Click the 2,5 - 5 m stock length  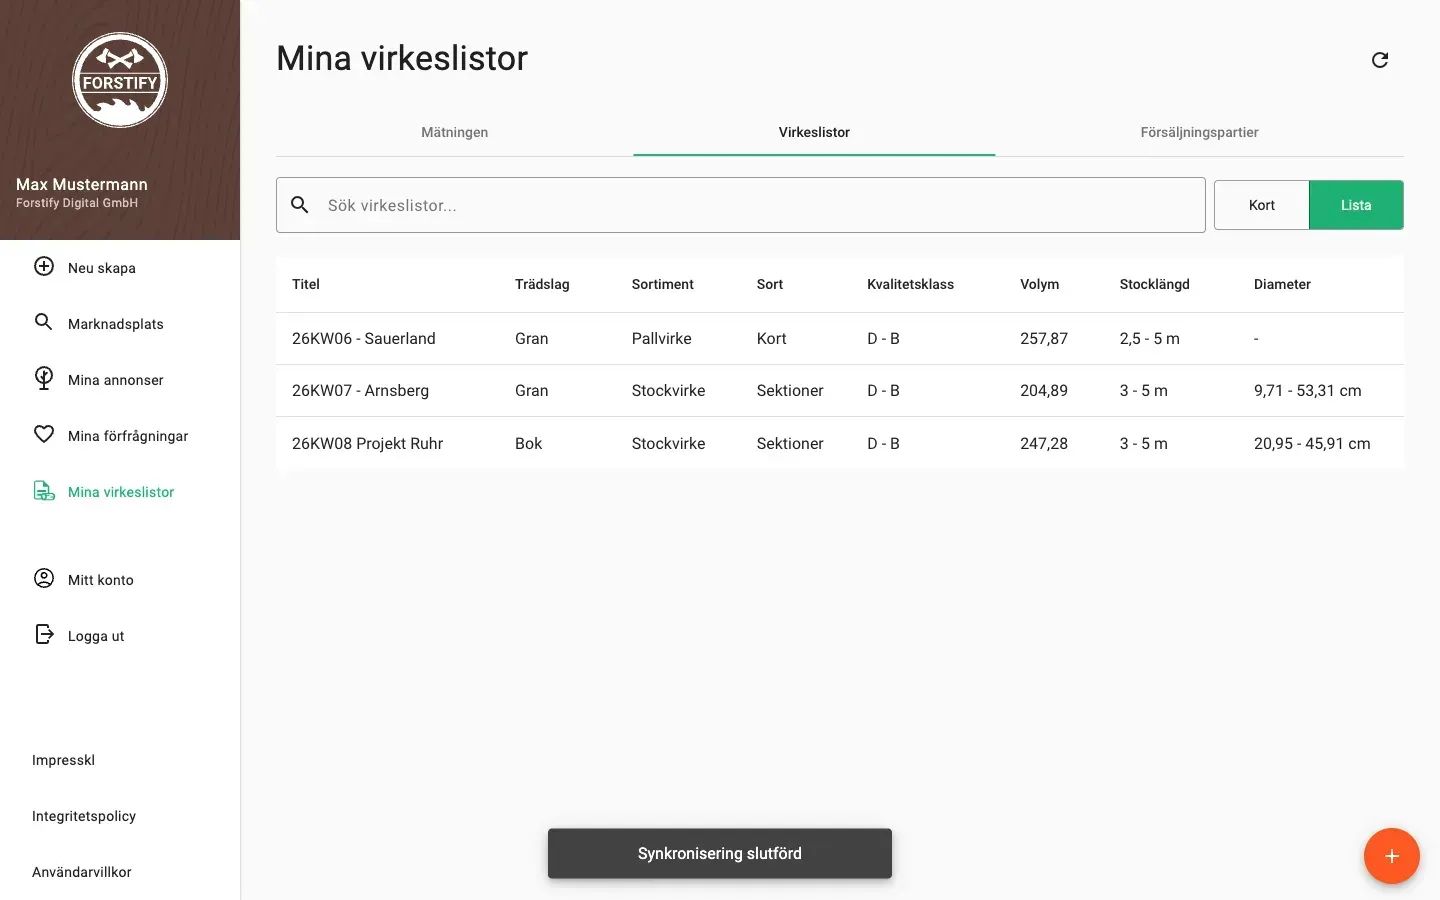[x=1150, y=338]
